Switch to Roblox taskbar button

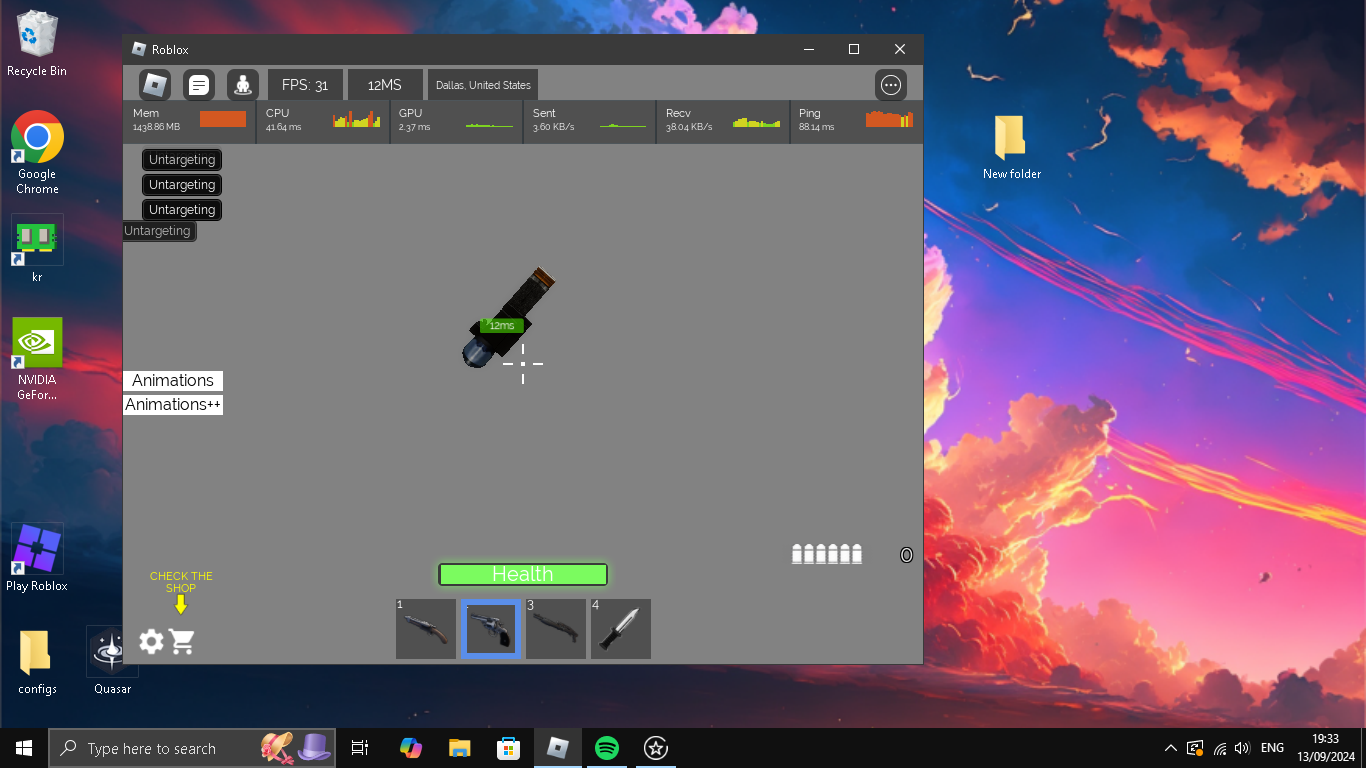coord(557,748)
